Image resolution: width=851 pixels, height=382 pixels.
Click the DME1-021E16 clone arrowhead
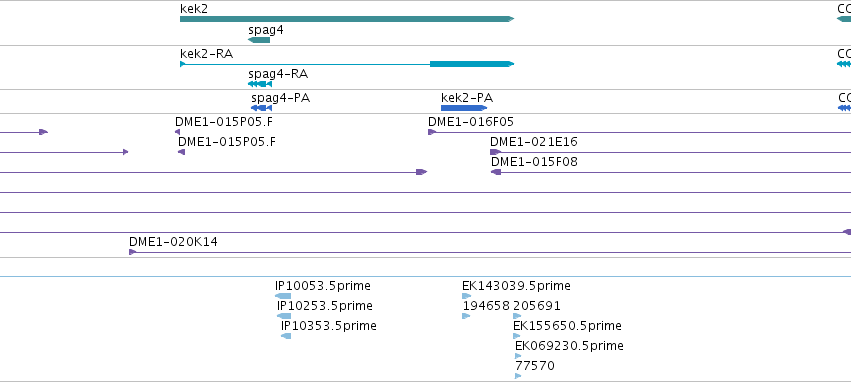(x=495, y=152)
